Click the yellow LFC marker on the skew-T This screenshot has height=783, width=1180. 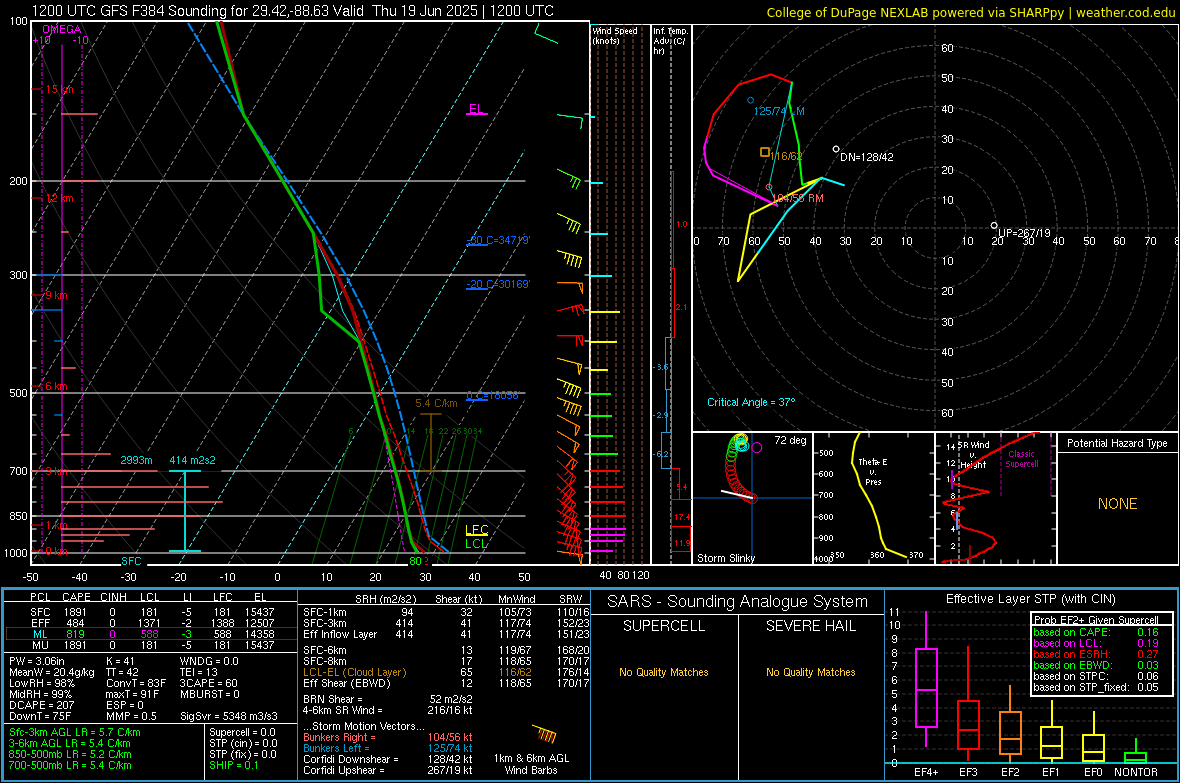[x=477, y=530]
